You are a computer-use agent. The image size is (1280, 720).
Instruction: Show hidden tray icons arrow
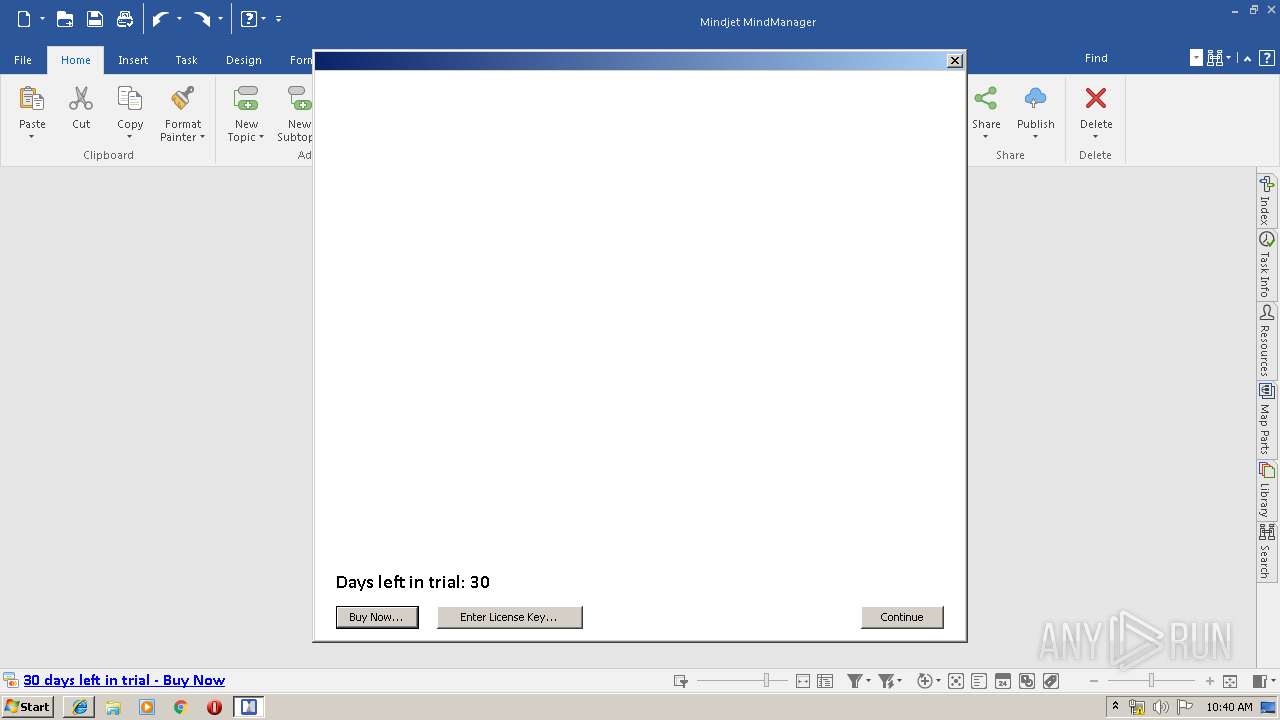(1116, 707)
